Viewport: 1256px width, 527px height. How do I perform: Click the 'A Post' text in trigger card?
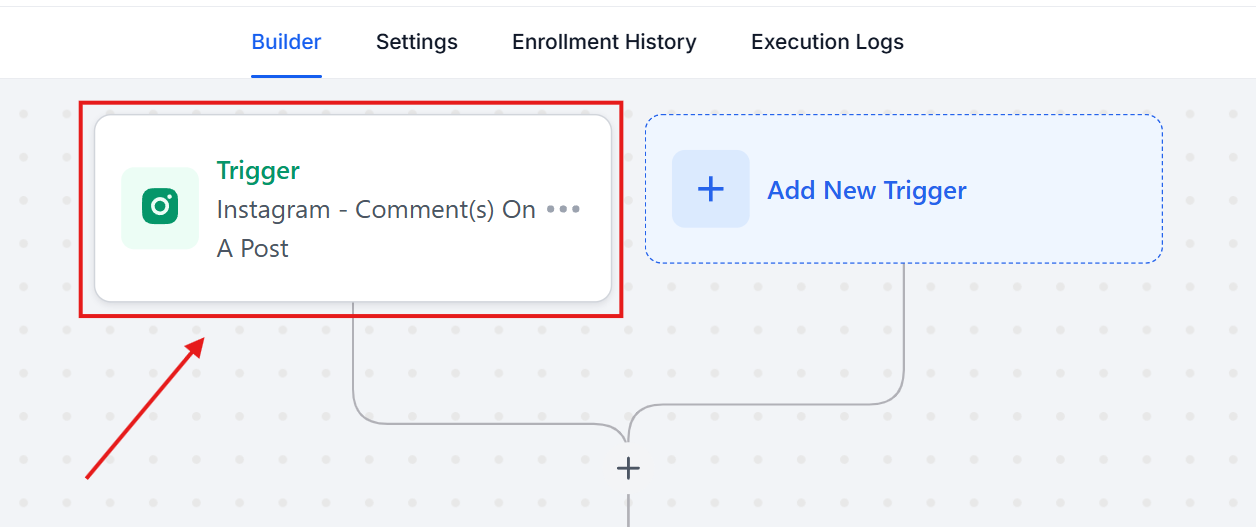point(253,248)
